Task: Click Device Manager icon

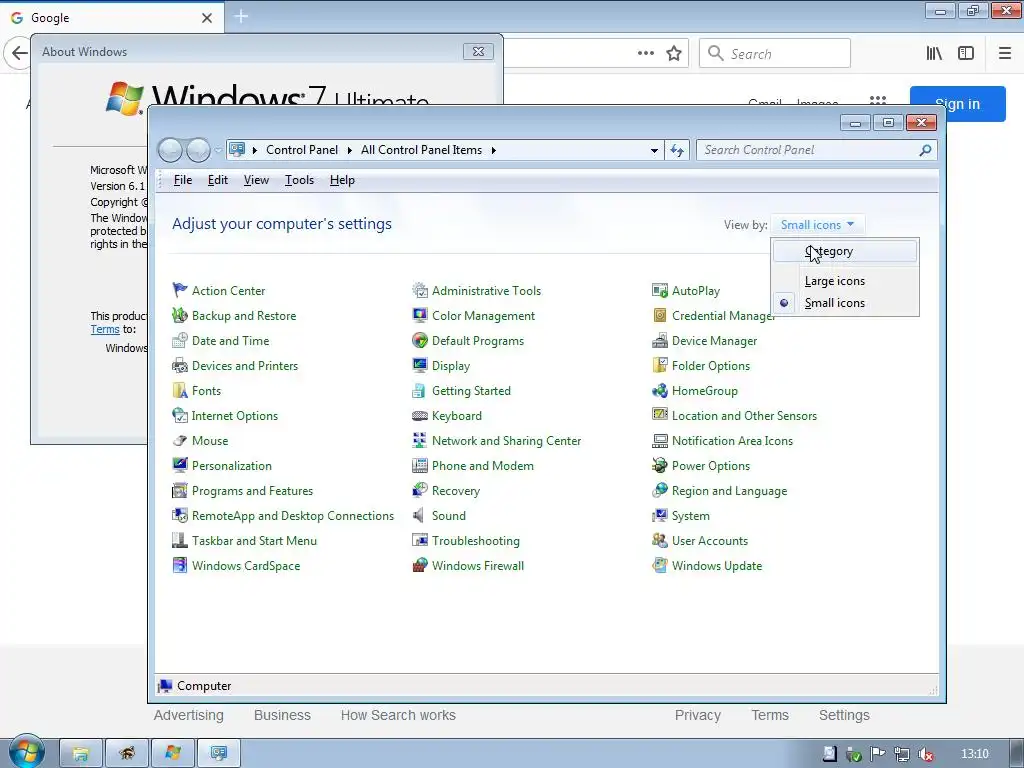Action: coord(660,340)
